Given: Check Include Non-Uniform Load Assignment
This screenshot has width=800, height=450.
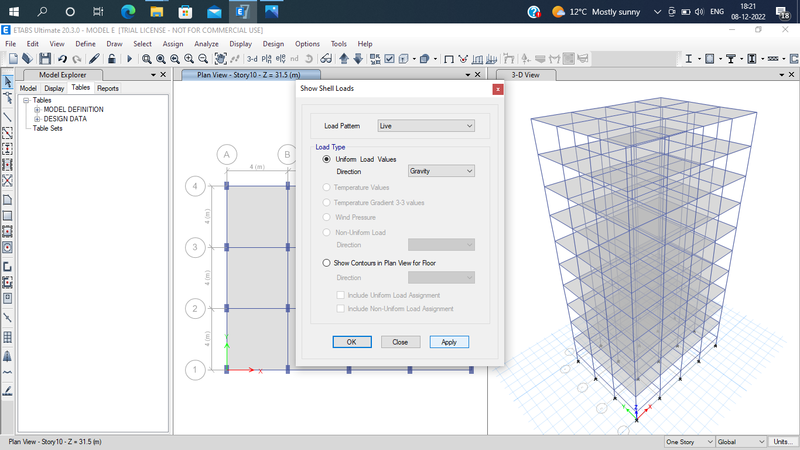Looking at the screenshot, I should pos(340,309).
